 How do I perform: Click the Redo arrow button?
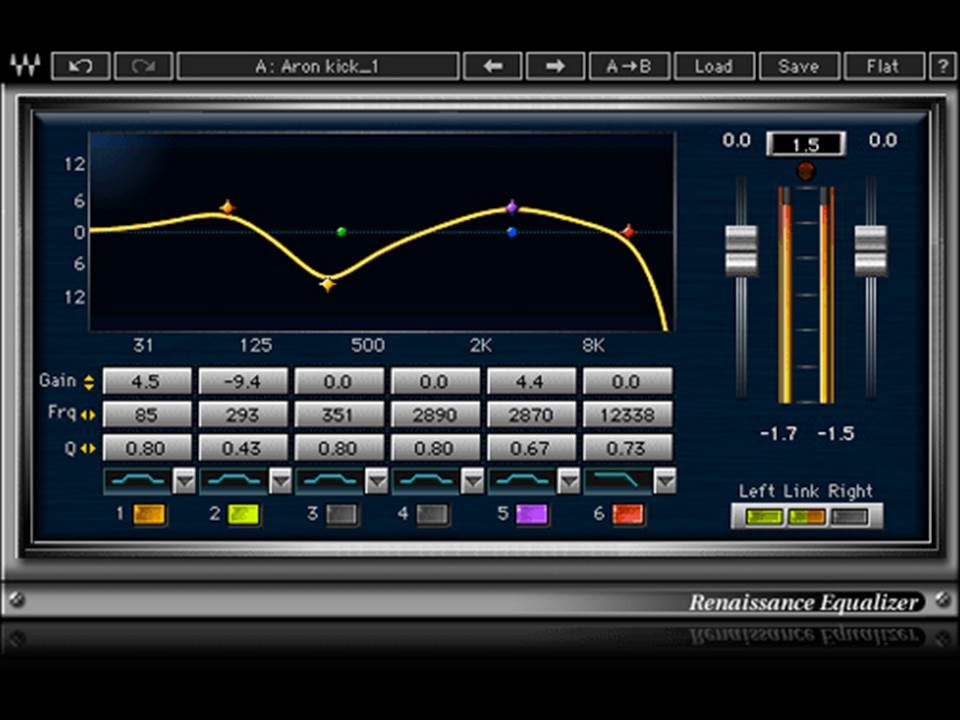tap(144, 66)
